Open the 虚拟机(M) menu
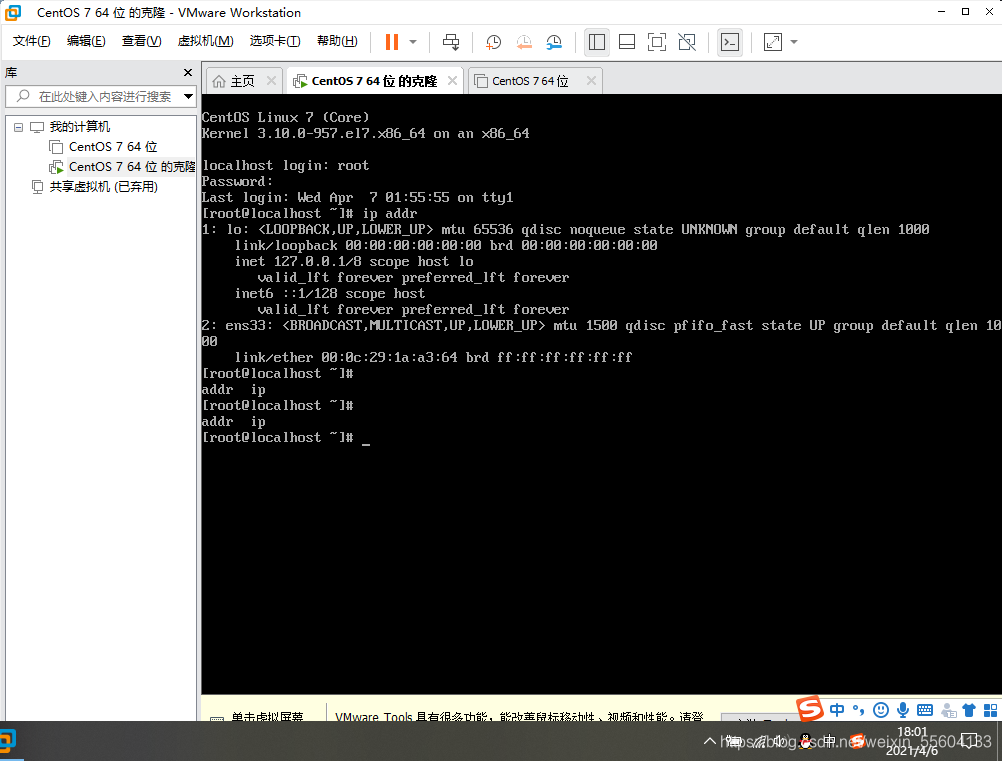Viewport: 1002px width, 761px height. pos(205,41)
